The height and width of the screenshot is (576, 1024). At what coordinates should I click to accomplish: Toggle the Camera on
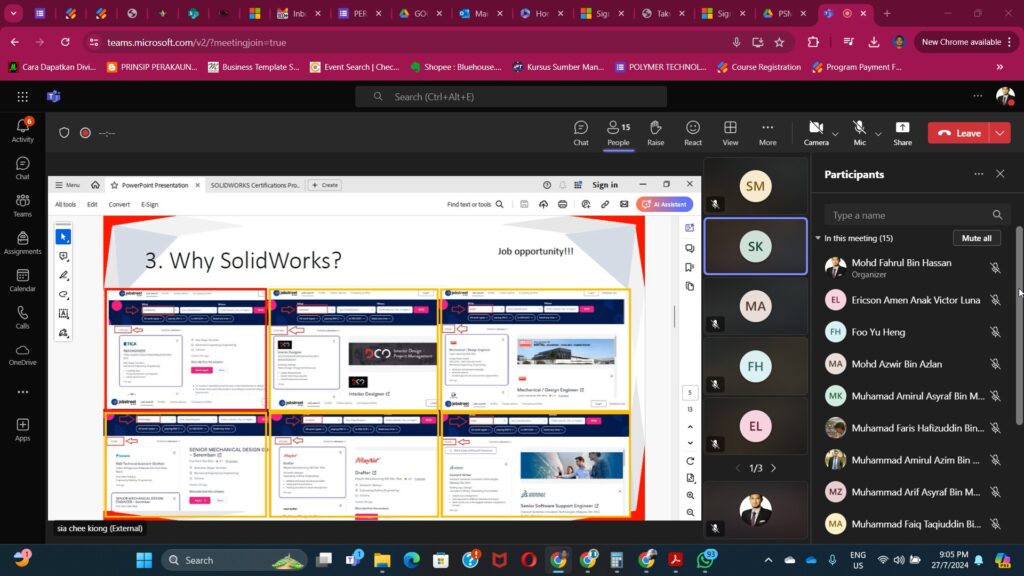tap(816, 133)
